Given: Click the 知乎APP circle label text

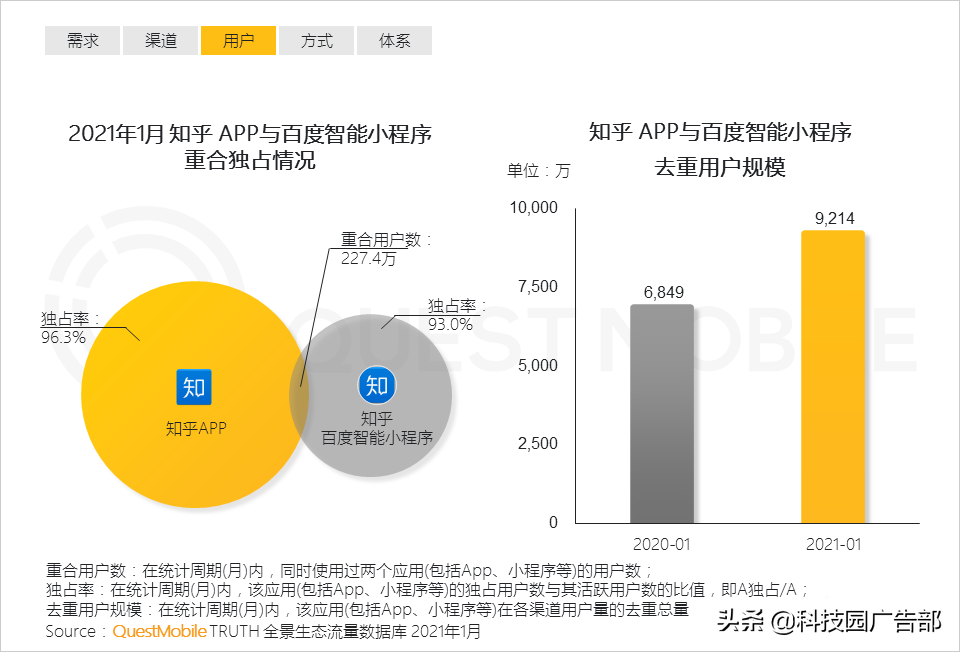Looking at the screenshot, I should point(196,428).
